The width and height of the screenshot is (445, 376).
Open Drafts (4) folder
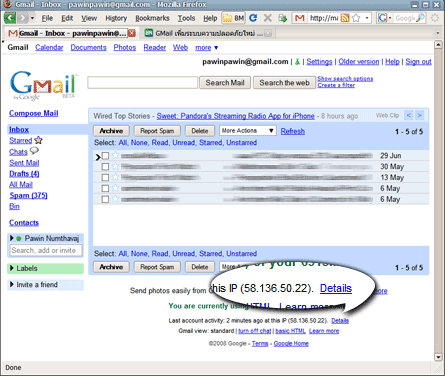pos(24,174)
